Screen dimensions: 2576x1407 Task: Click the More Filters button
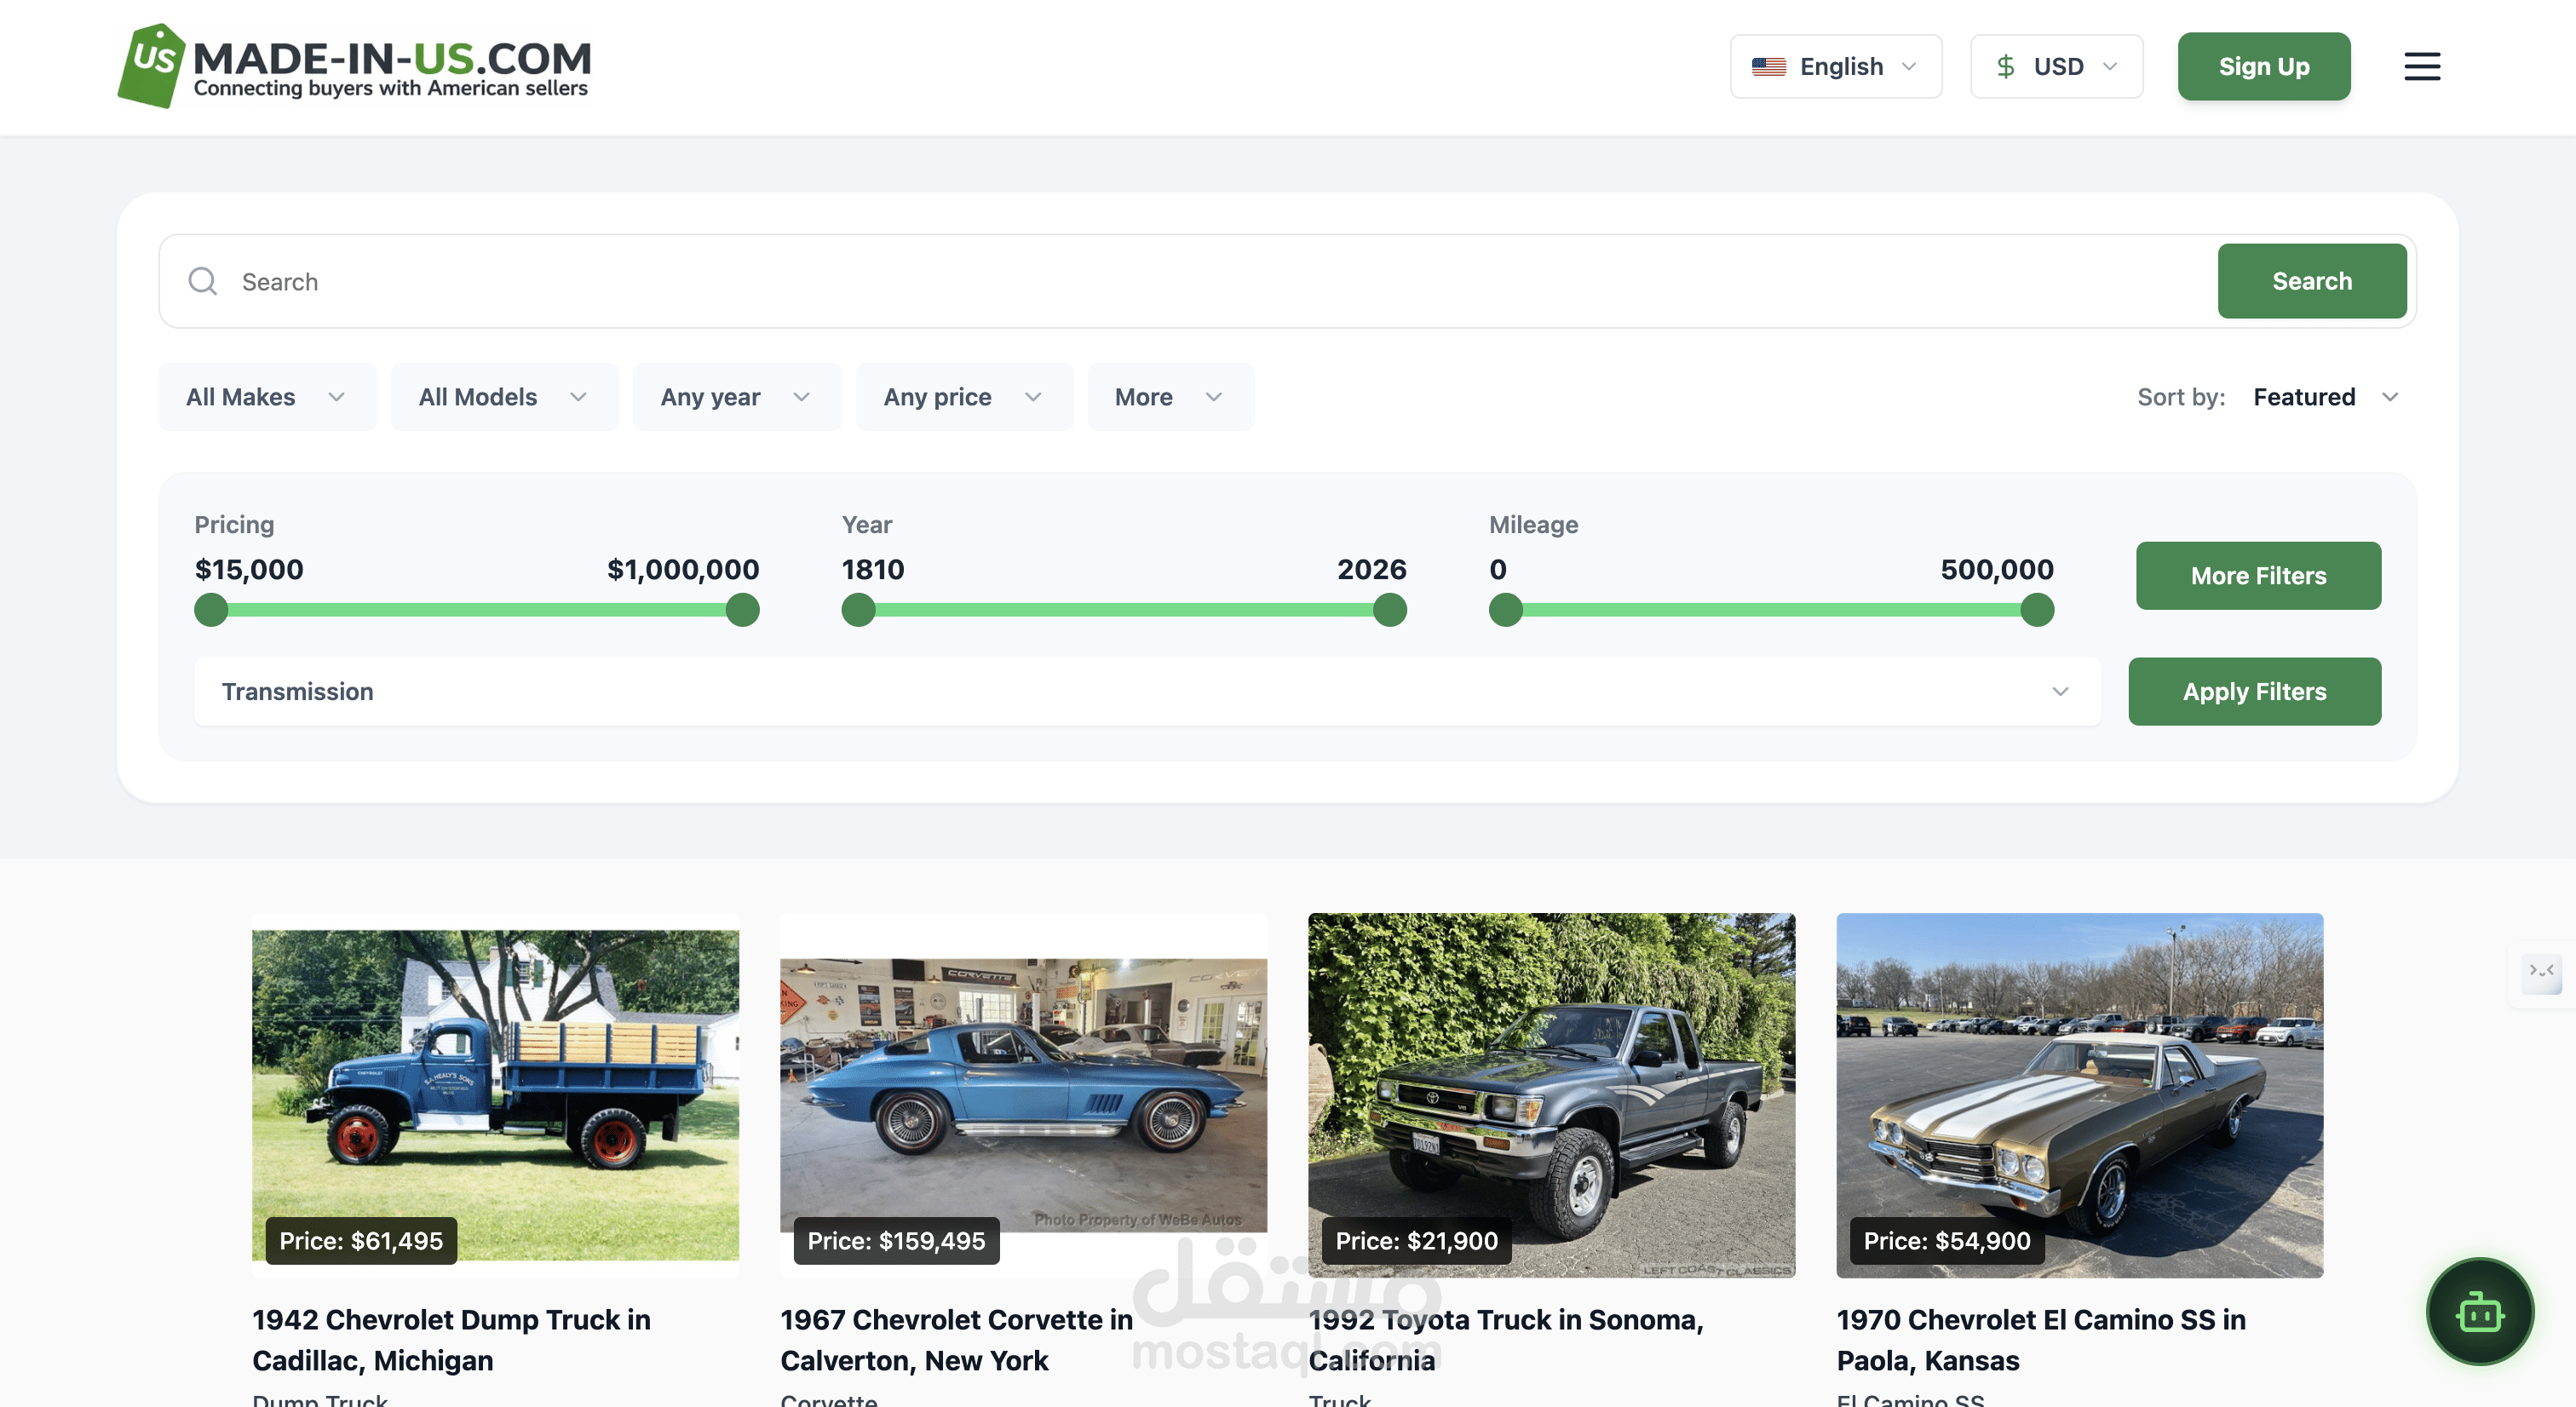click(x=2258, y=576)
